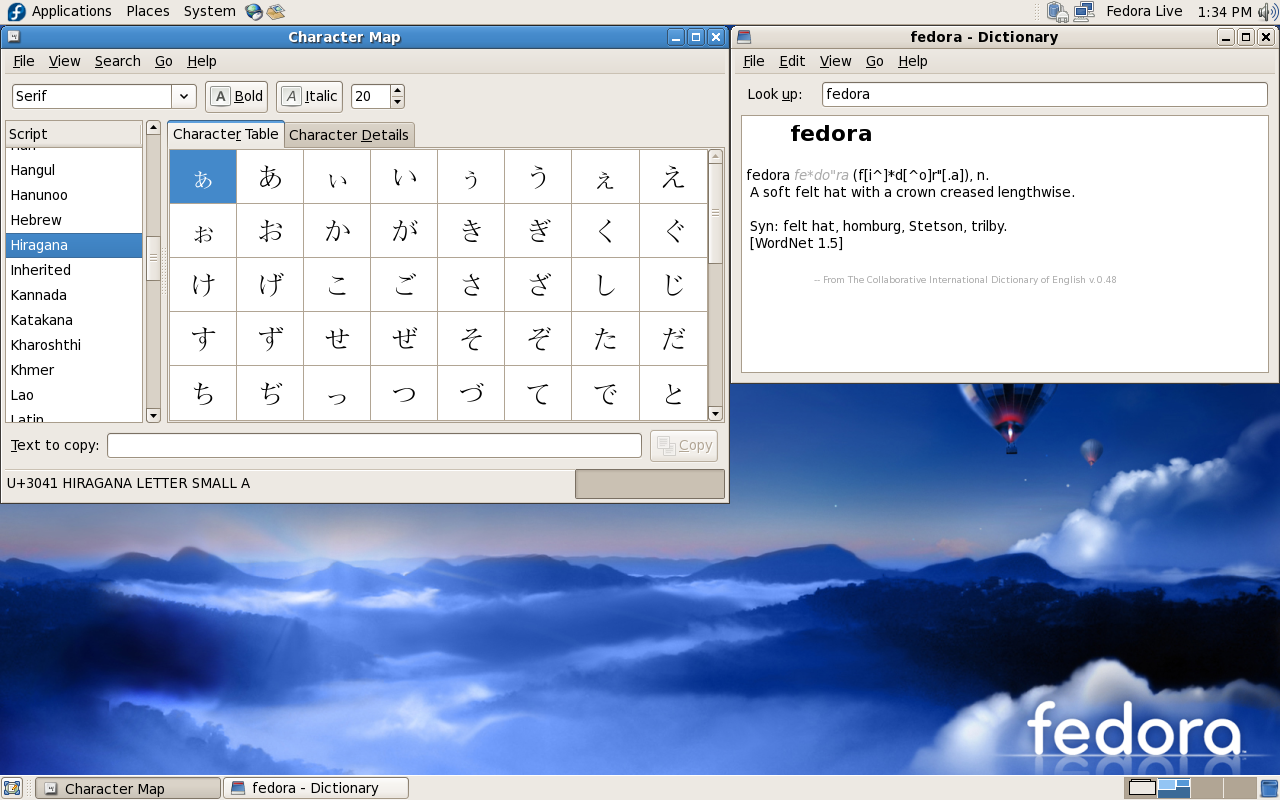The image size is (1280, 800).
Task: Select hiragana character た in table
Action: (x=605, y=339)
